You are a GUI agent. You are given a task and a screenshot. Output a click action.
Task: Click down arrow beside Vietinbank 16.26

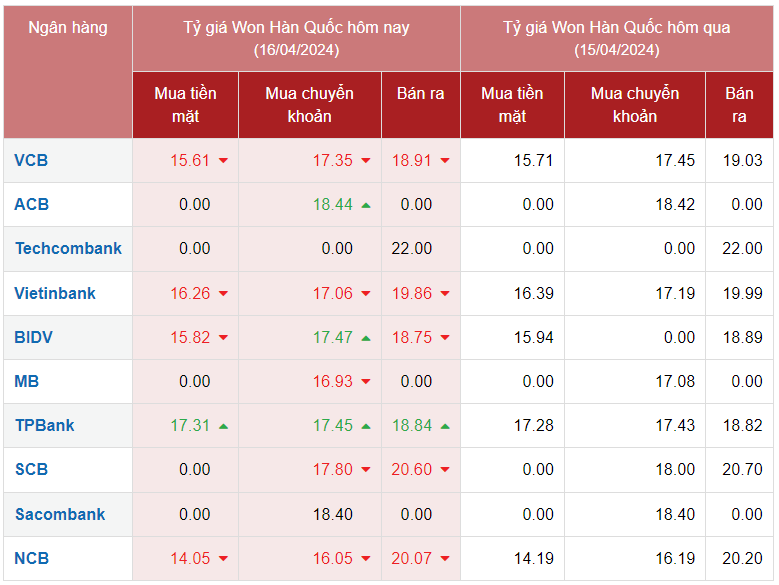click(224, 293)
